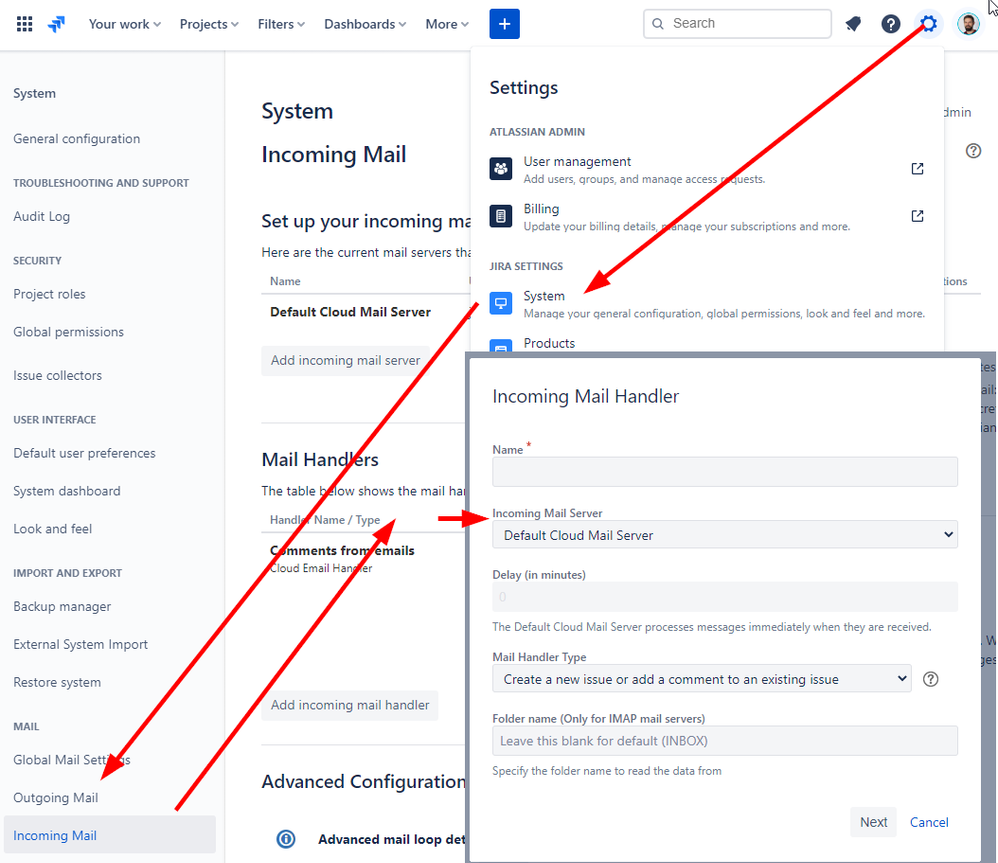Click the Jira logo icon
The height and width of the screenshot is (863, 998).
[57, 24]
